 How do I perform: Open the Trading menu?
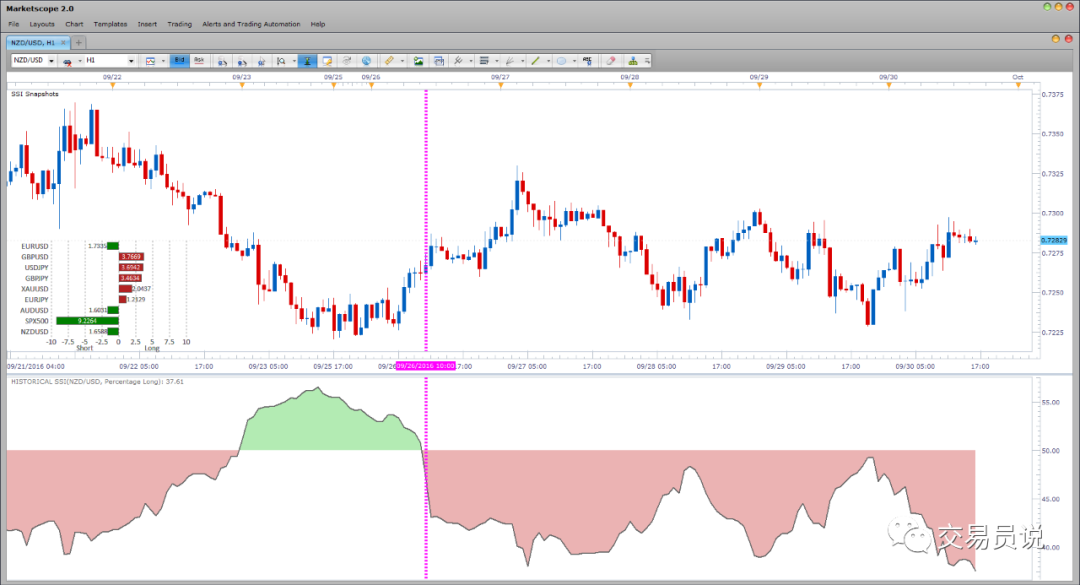[x=179, y=24]
